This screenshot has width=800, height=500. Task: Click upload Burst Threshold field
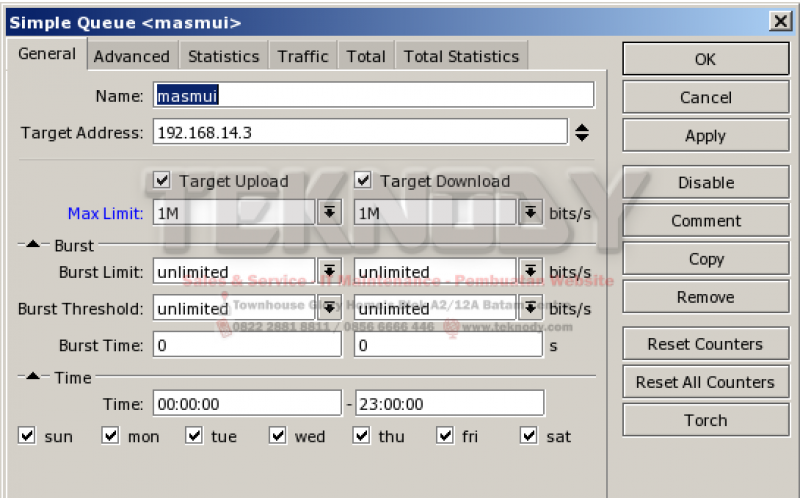234,308
